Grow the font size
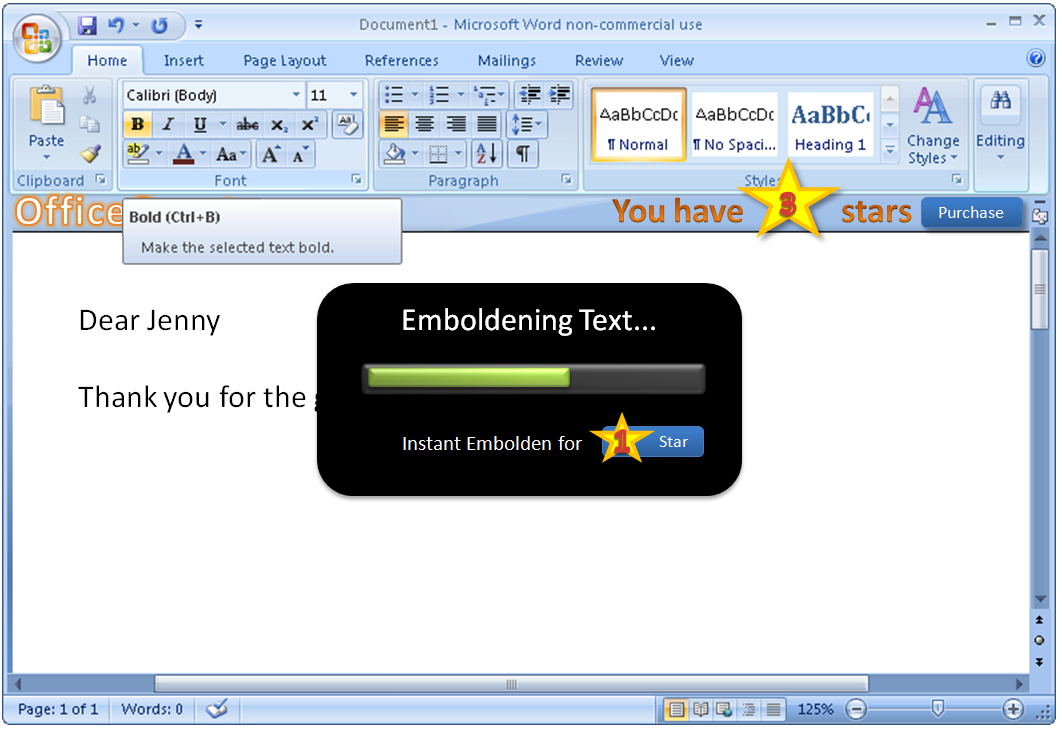 (270, 154)
